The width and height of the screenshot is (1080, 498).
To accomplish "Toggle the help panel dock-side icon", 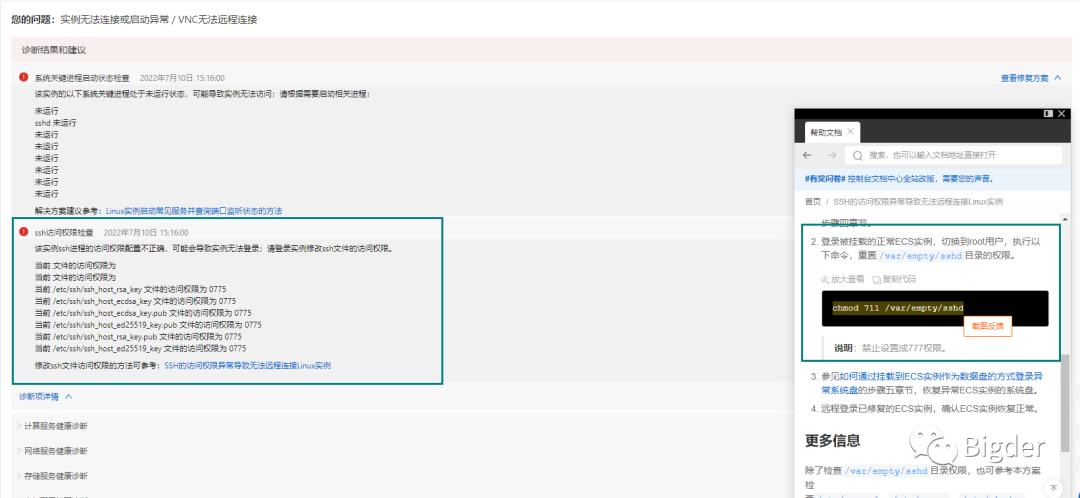I will click(1048, 114).
